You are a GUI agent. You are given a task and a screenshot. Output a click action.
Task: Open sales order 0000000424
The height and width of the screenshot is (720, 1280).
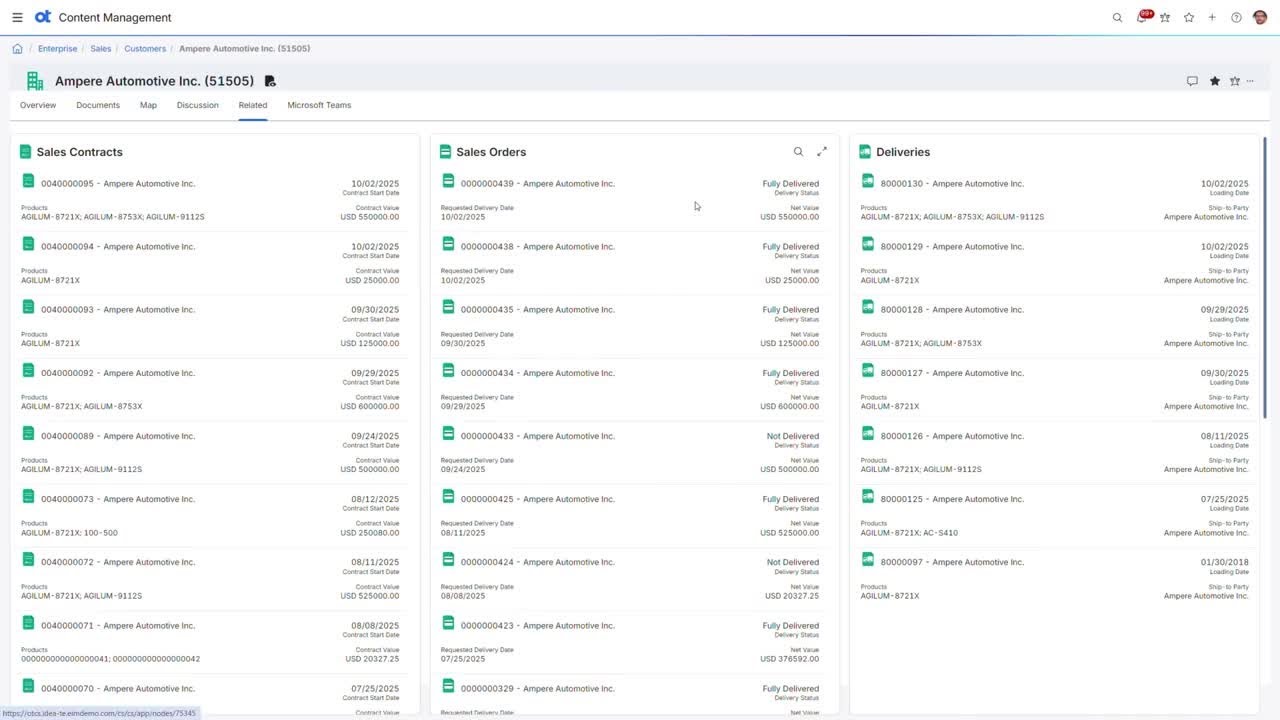click(x=538, y=562)
